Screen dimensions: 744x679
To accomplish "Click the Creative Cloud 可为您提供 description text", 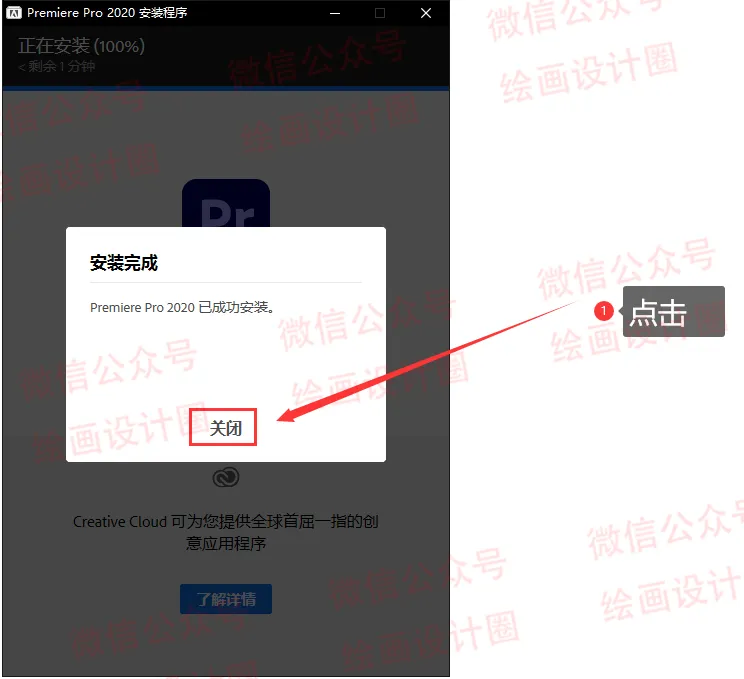I will [x=226, y=532].
